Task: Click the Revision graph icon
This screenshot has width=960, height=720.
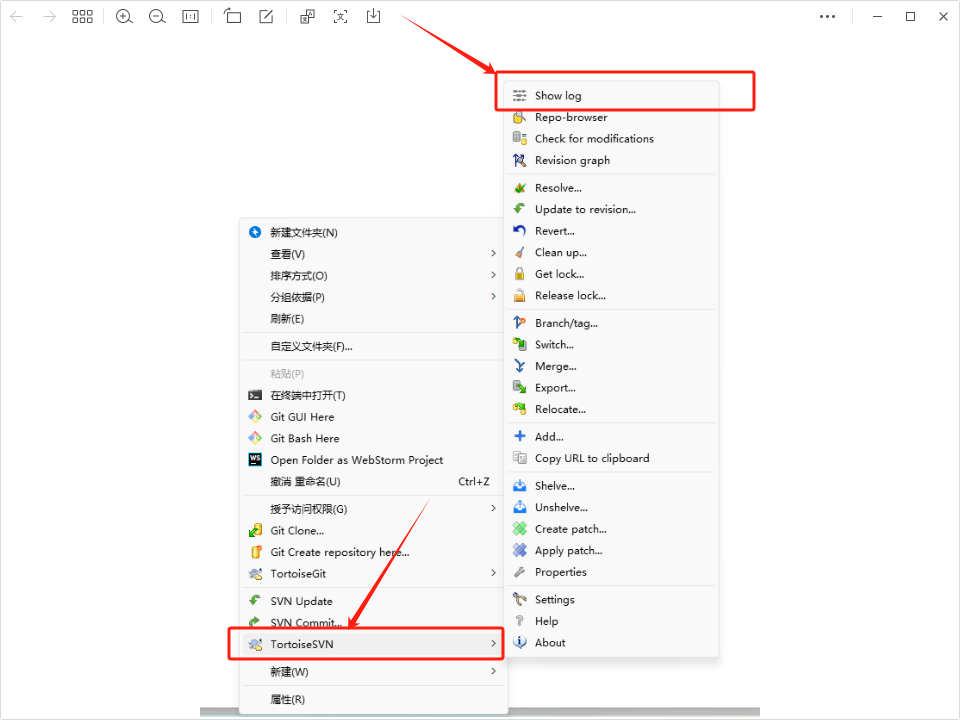Action: tap(519, 160)
